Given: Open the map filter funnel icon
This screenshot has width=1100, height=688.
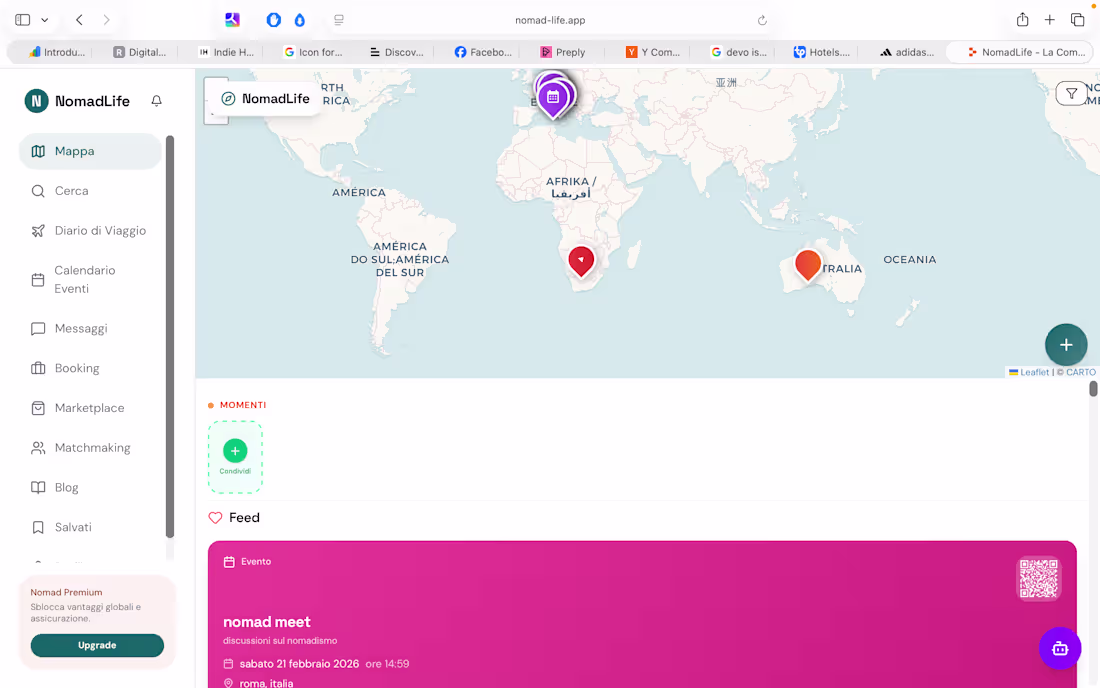Looking at the screenshot, I should [x=1071, y=93].
